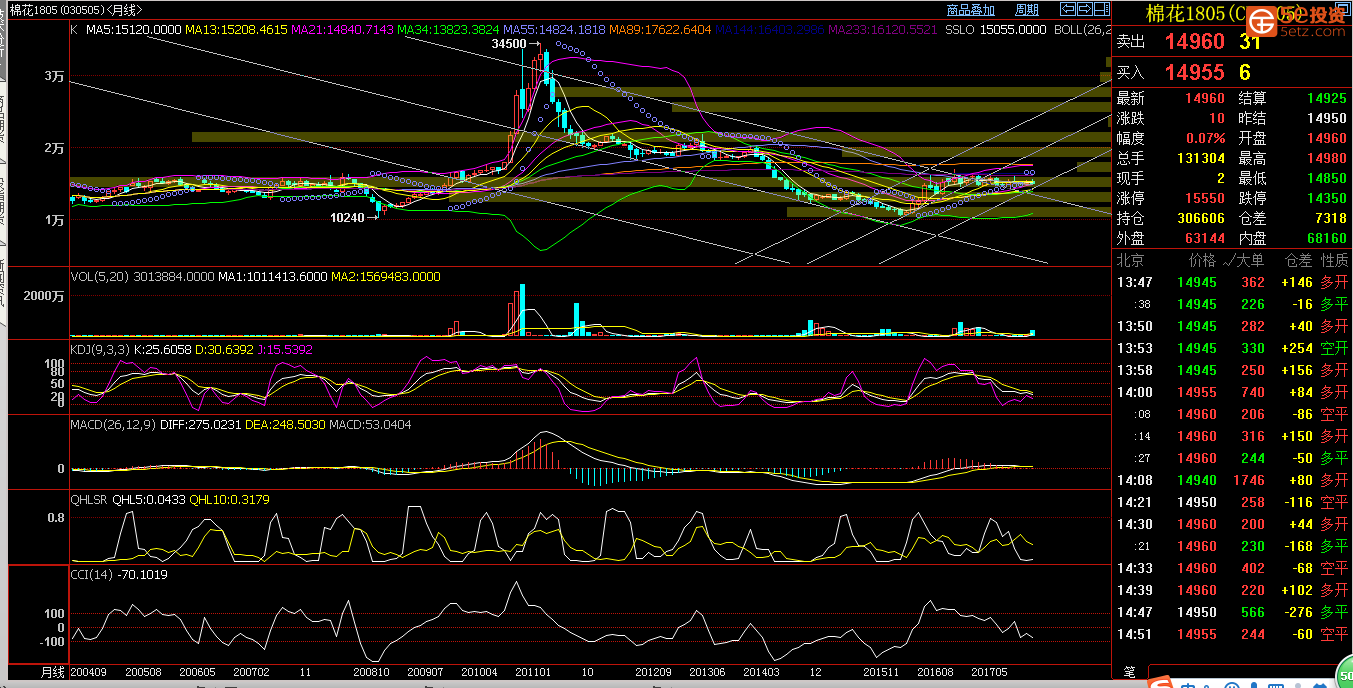Click the 34500 high price marker

[x=508, y=45]
